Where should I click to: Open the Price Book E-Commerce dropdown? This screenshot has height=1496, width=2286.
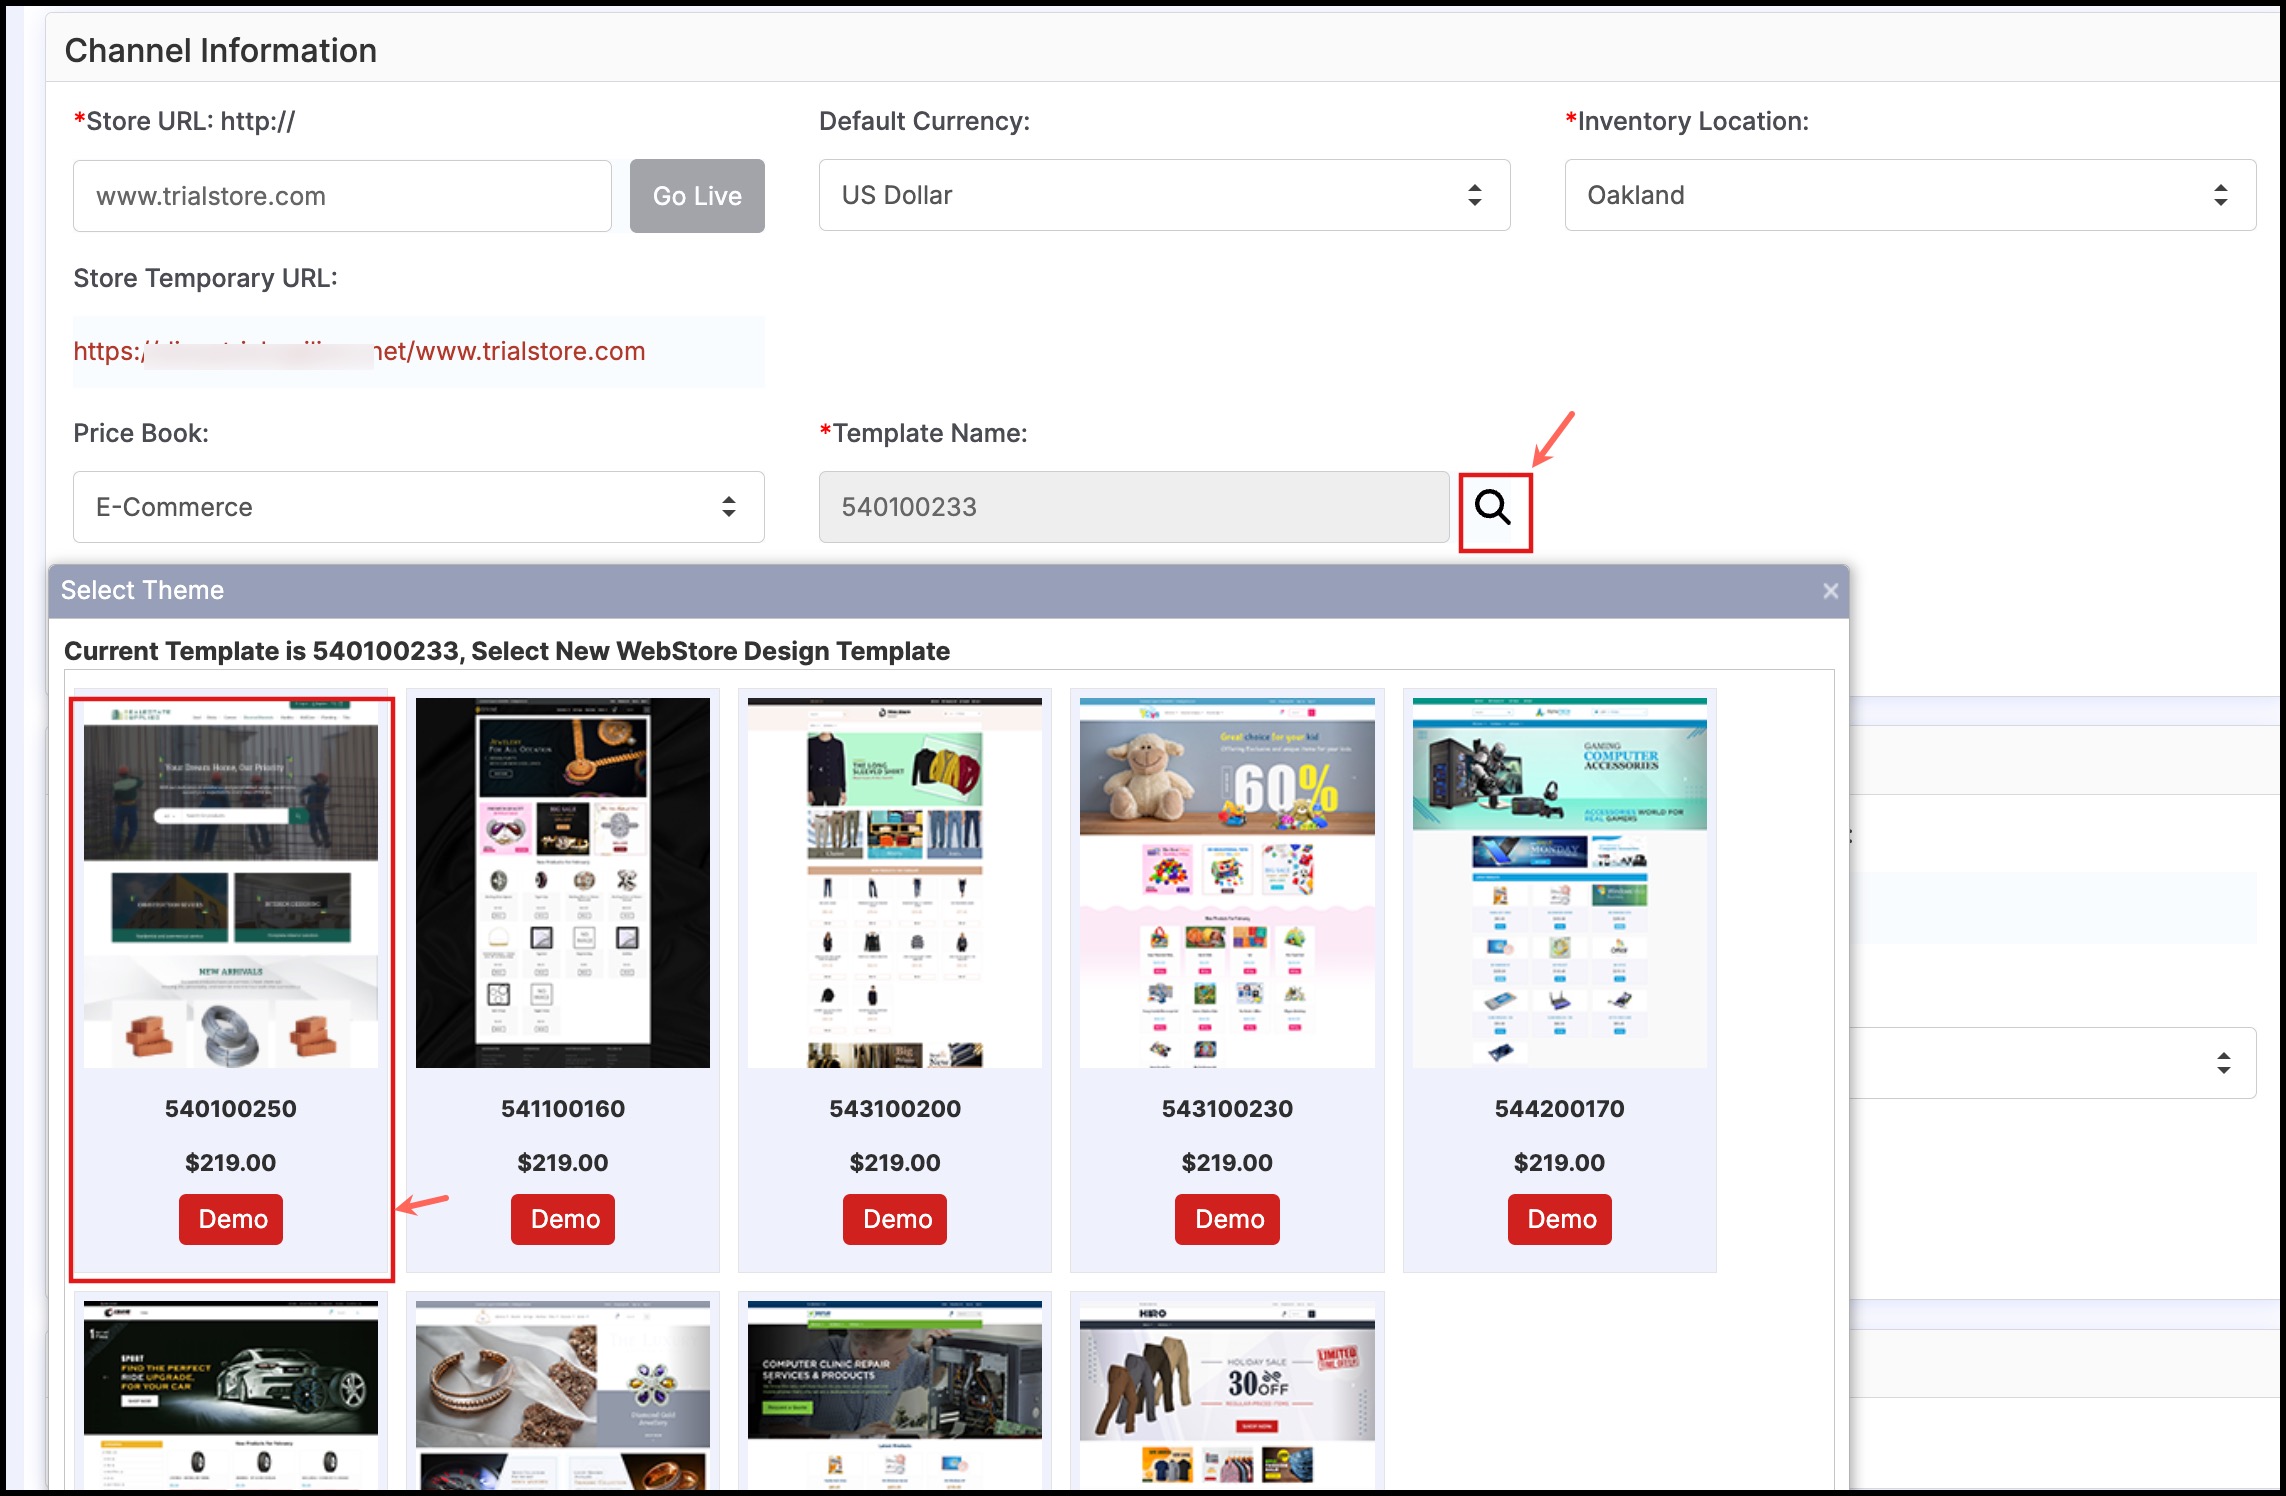pyautogui.click(x=418, y=507)
